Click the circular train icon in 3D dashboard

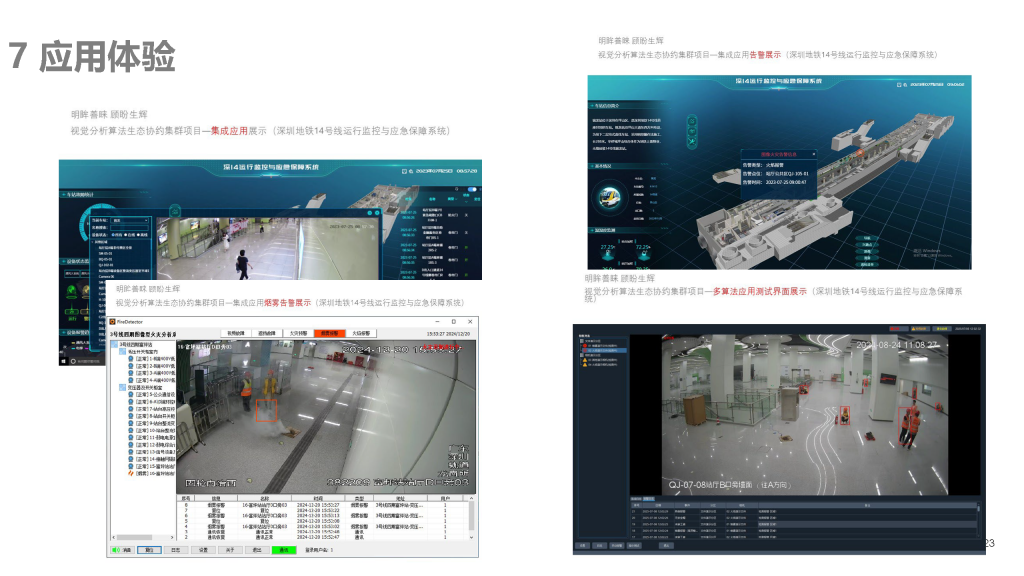pyautogui.click(x=608, y=197)
